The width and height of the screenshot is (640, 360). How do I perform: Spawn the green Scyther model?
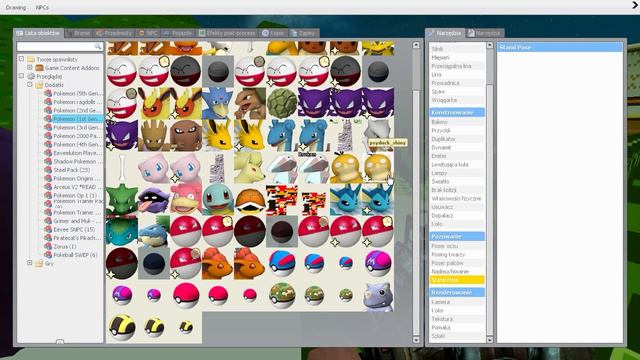[122, 200]
